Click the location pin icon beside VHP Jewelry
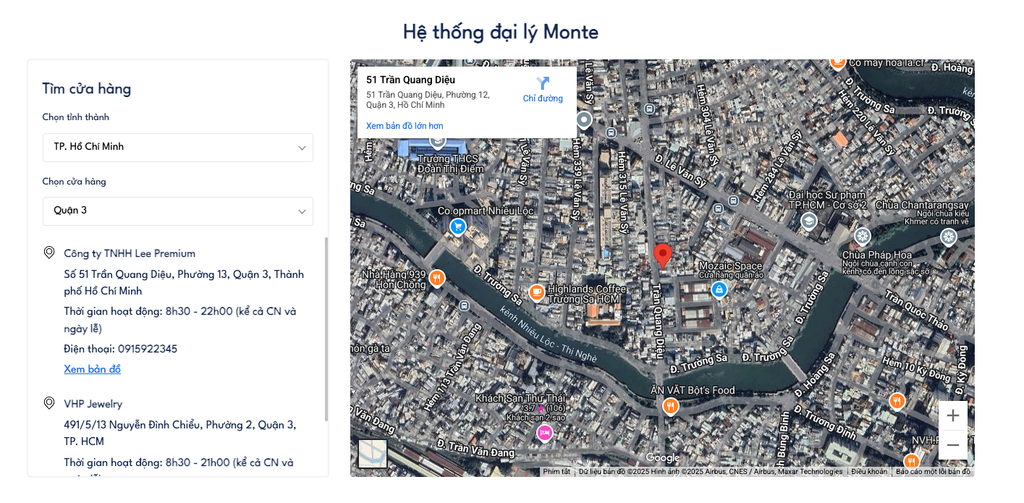The height and width of the screenshot is (503, 1024). [49, 403]
